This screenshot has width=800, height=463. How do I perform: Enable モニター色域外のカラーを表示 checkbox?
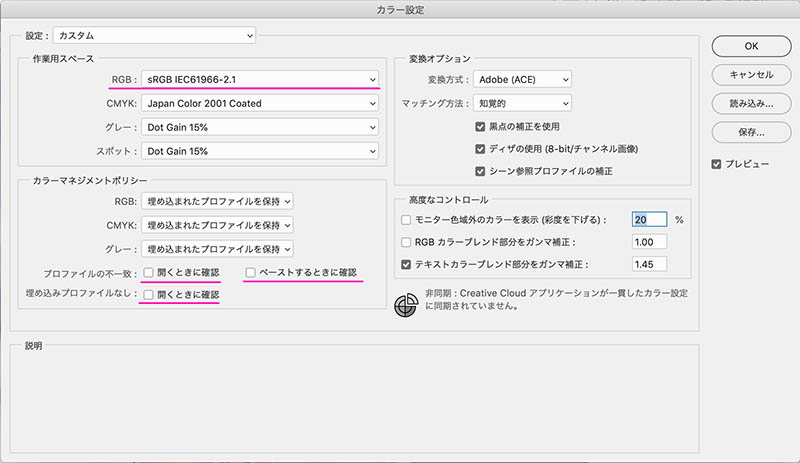[406, 220]
